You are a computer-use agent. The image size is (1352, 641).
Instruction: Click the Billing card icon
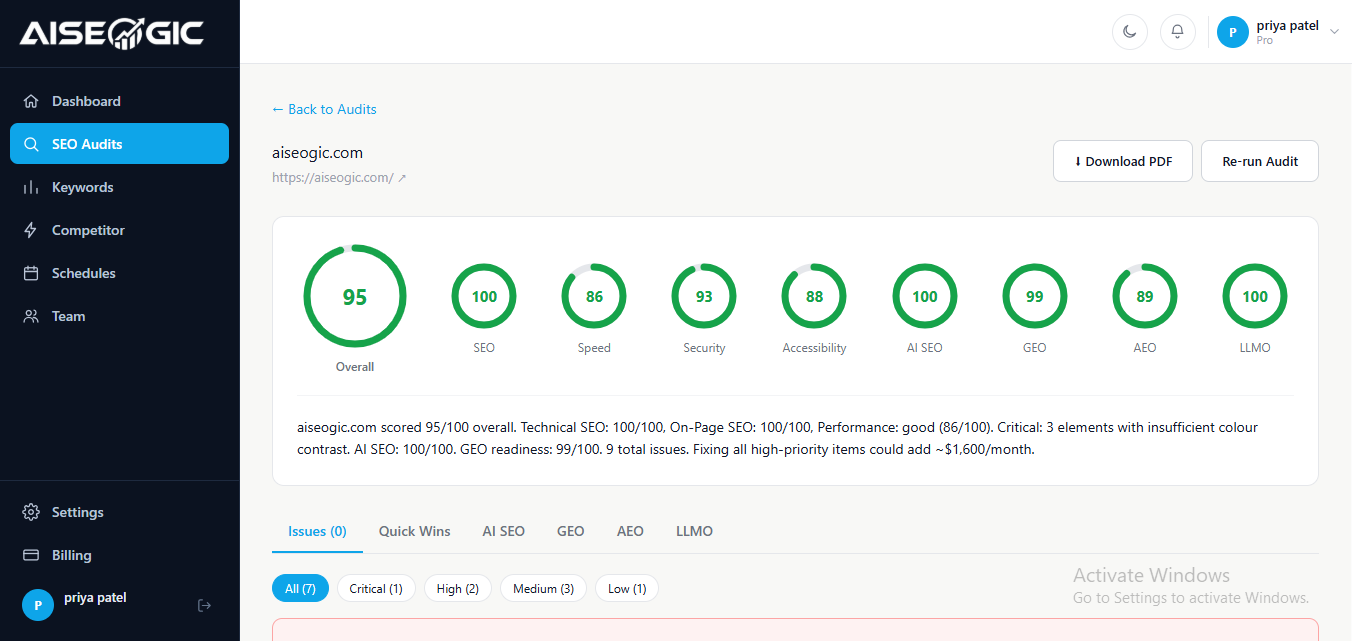pyautogui.click(x=31, y=555)
